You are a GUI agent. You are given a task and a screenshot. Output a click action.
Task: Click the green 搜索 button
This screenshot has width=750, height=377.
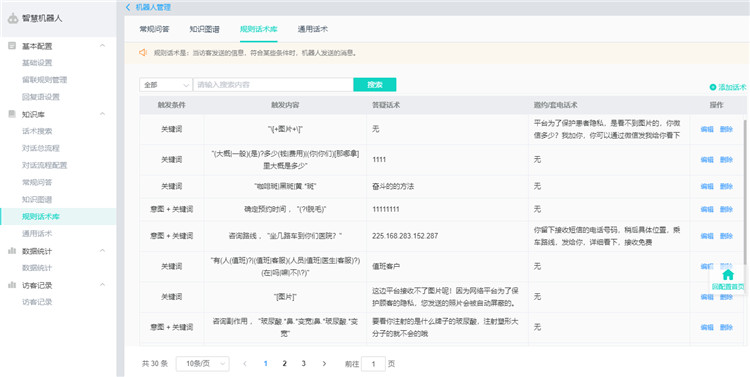click(375, 85)
